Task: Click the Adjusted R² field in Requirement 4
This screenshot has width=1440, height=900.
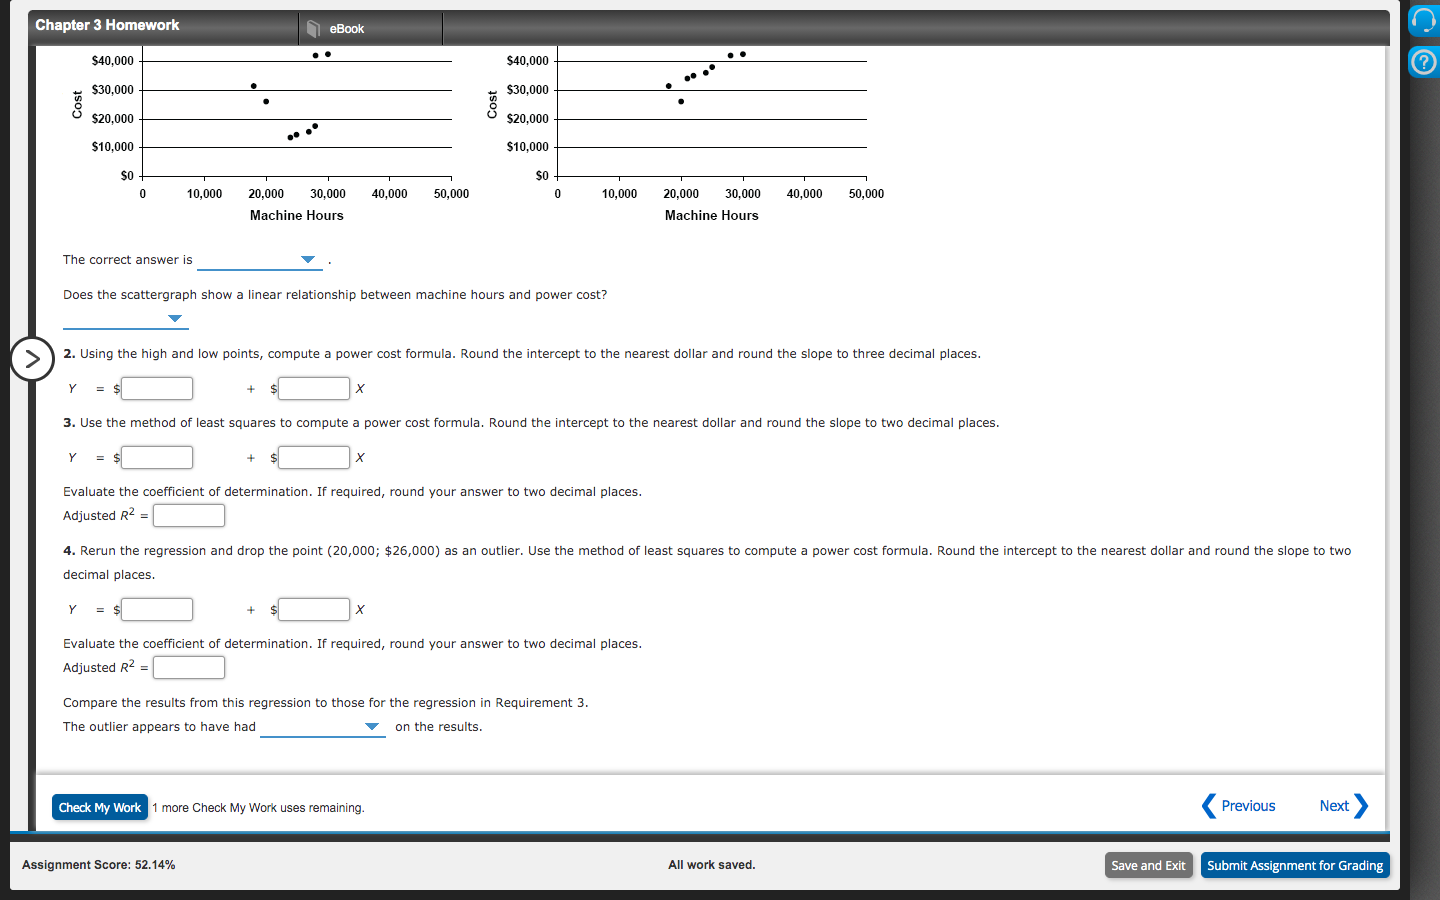Action: (x=189, y=667)
